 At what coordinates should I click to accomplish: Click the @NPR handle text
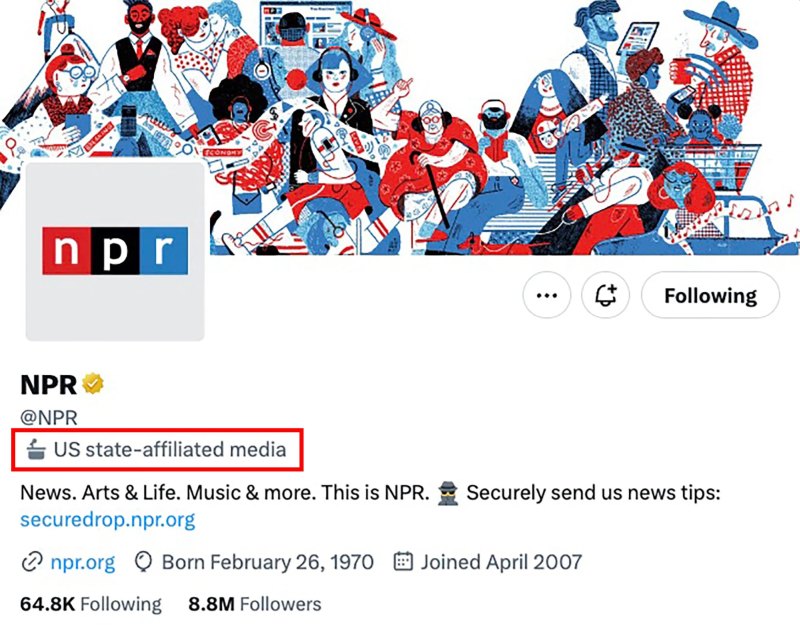click(x=49, y=417)
